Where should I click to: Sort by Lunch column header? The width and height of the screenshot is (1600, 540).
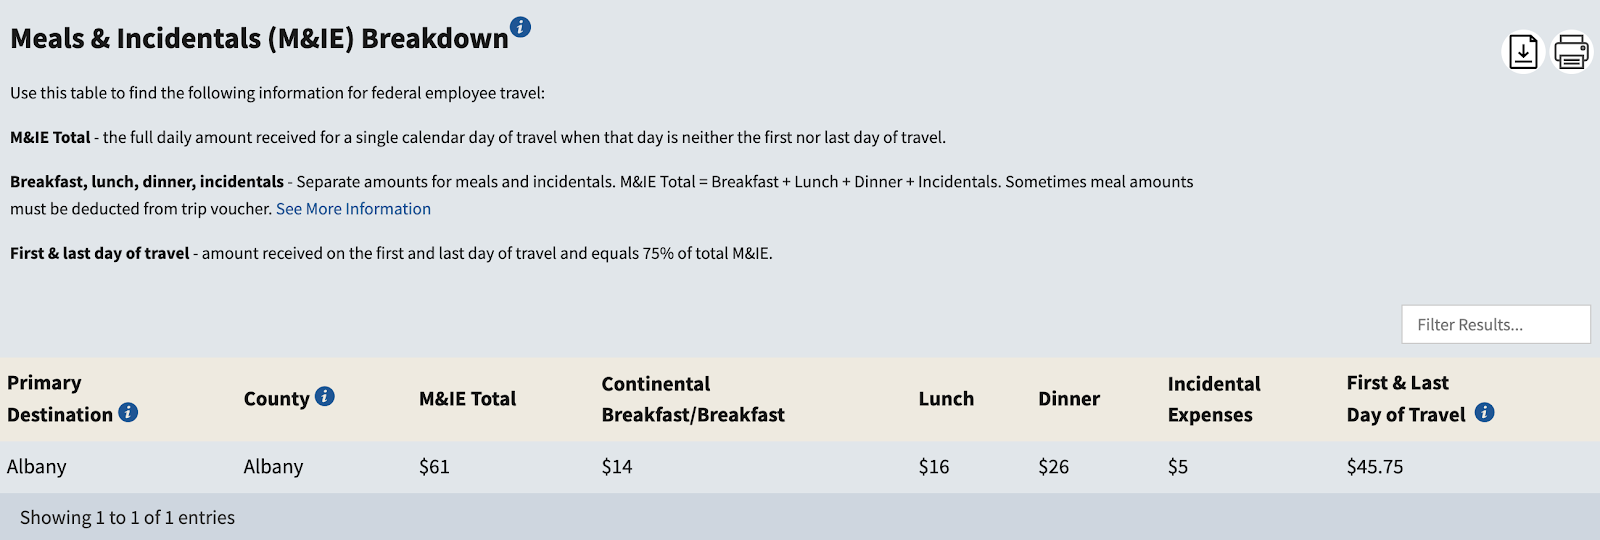click(x=946, y=398)
